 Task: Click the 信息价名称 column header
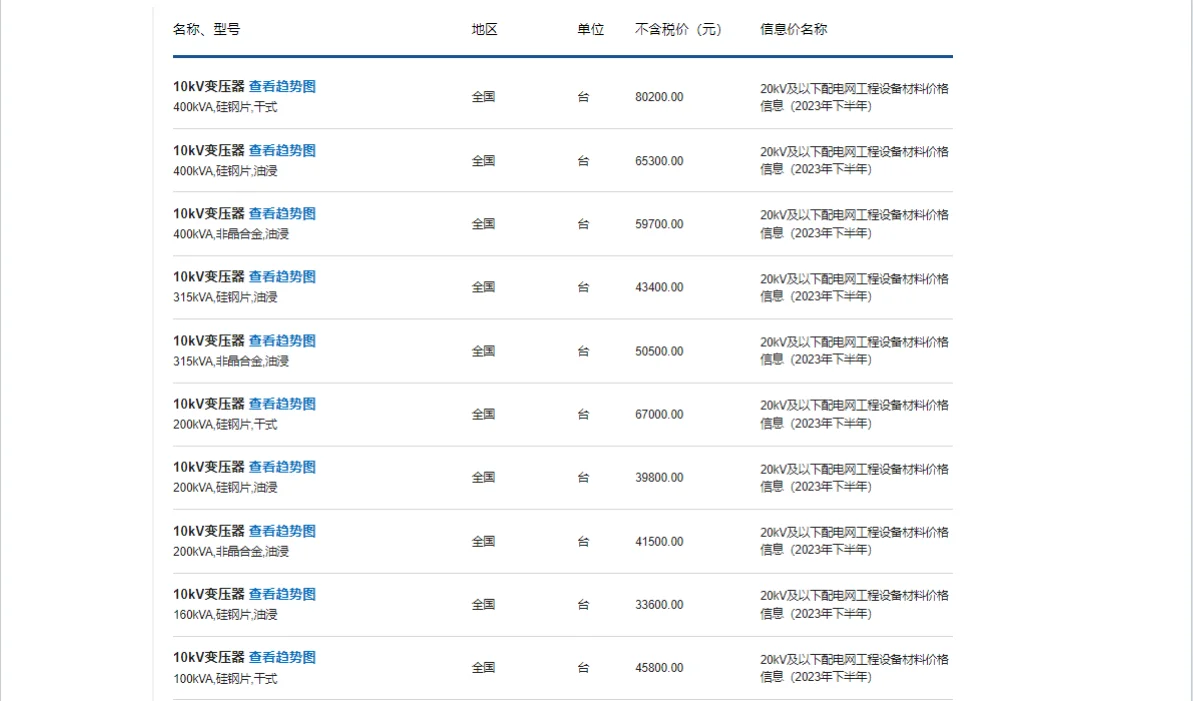point(793,29)
